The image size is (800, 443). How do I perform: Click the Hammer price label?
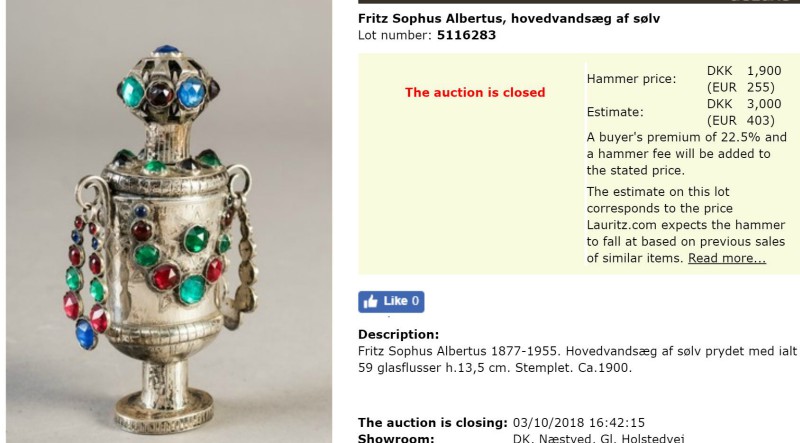click(631, 79)
